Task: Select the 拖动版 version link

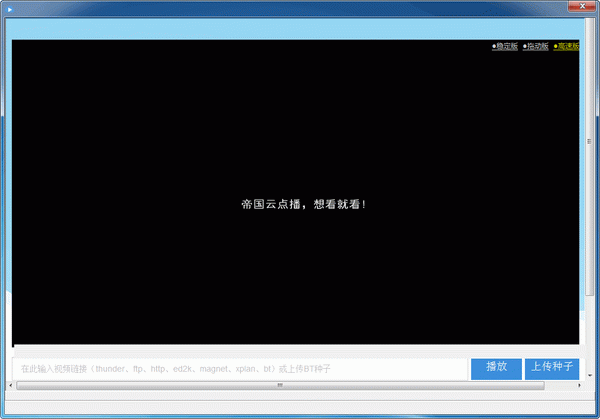Action: [535, 46]
